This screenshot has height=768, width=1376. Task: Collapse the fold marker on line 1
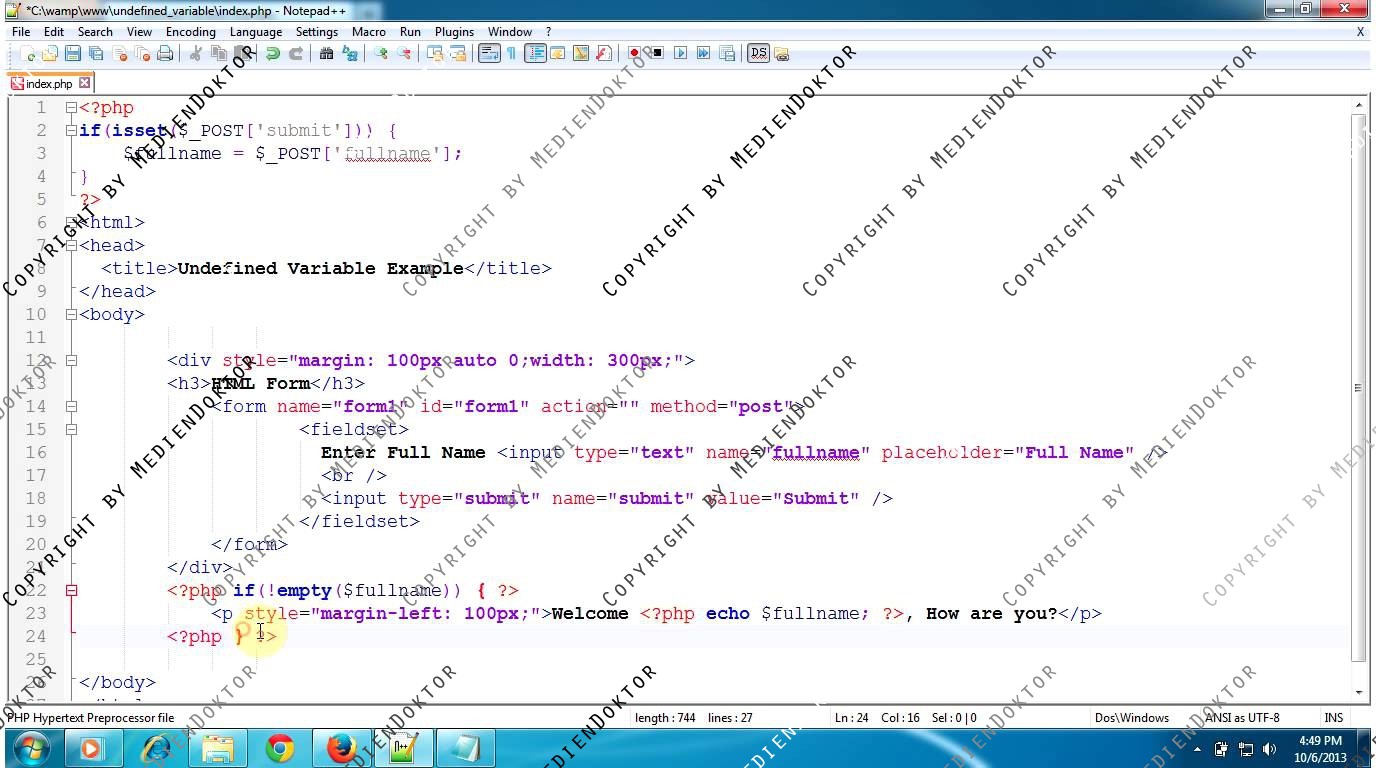pyautogui.click(x=71, y=107)
